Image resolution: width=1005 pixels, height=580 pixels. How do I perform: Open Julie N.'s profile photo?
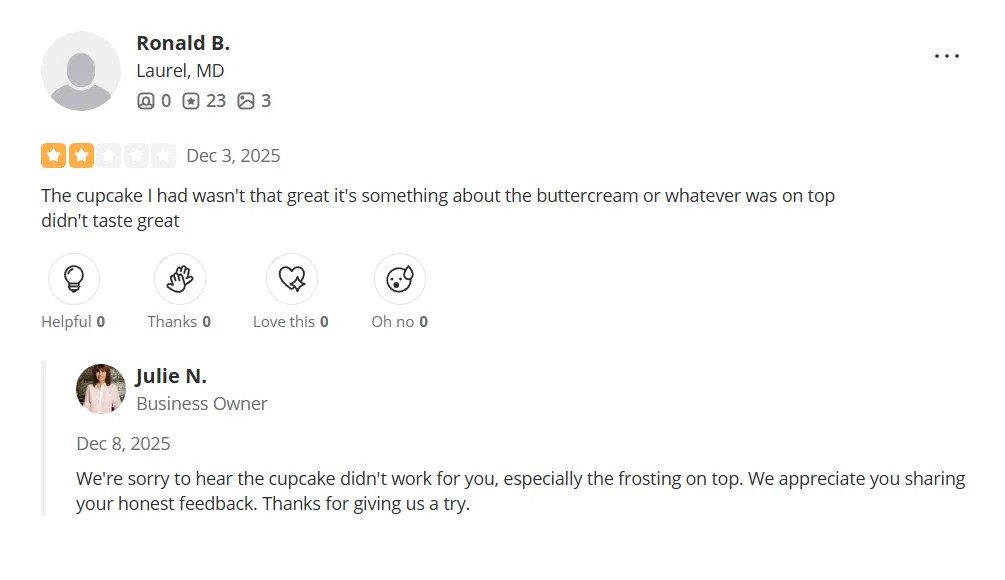pos(101,389)
